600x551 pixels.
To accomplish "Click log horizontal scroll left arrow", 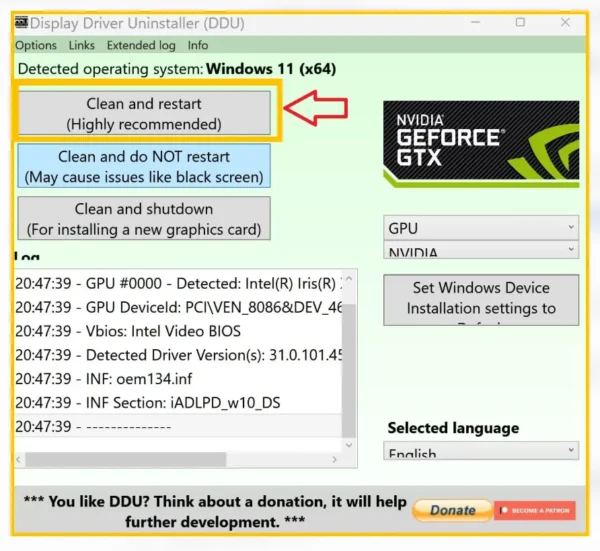I will tap(18, 459).
